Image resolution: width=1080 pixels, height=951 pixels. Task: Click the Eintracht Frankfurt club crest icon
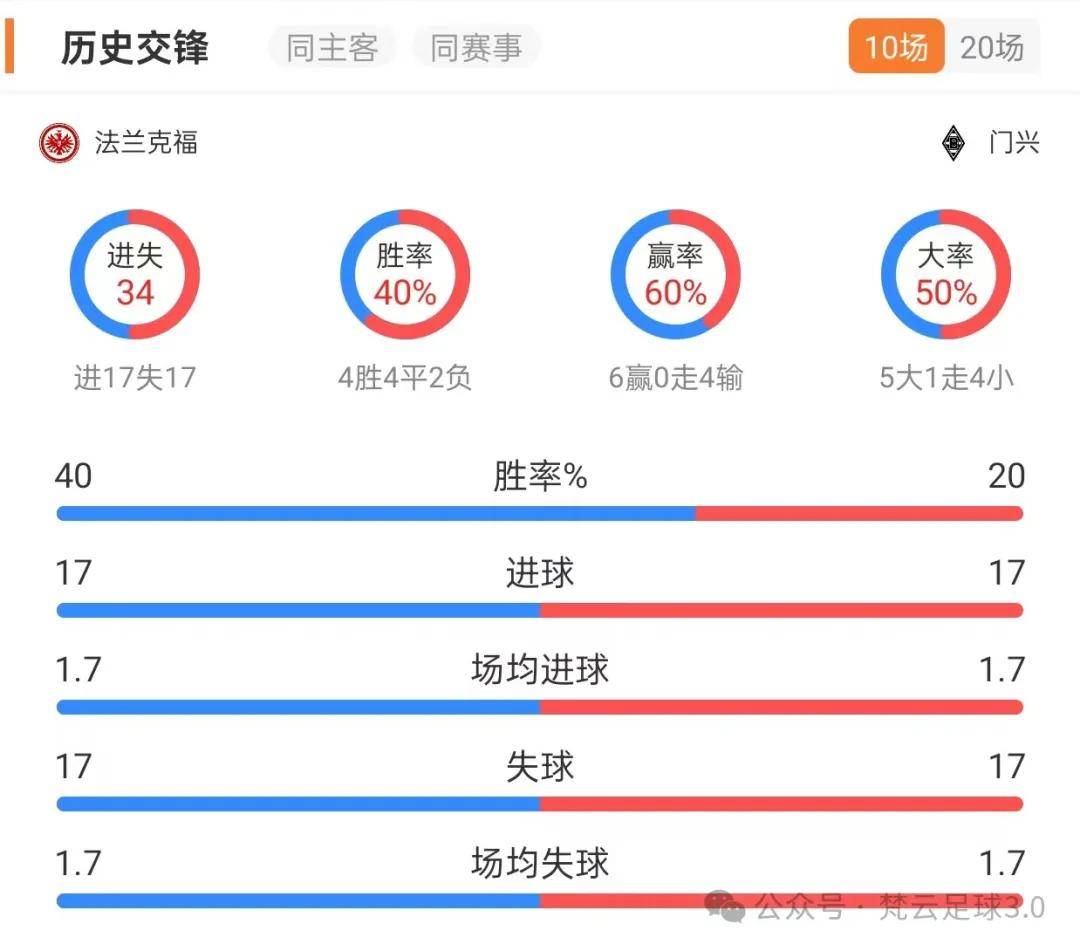(58, 143)
